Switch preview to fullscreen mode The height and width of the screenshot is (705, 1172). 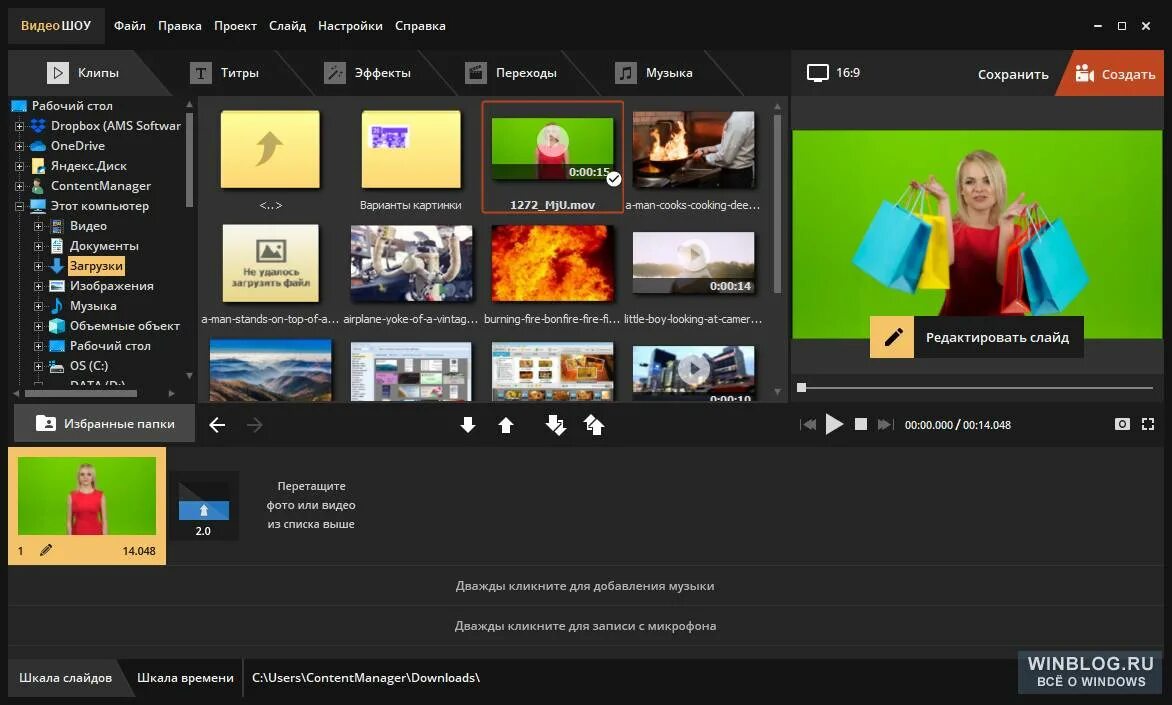coord(1148,424)
